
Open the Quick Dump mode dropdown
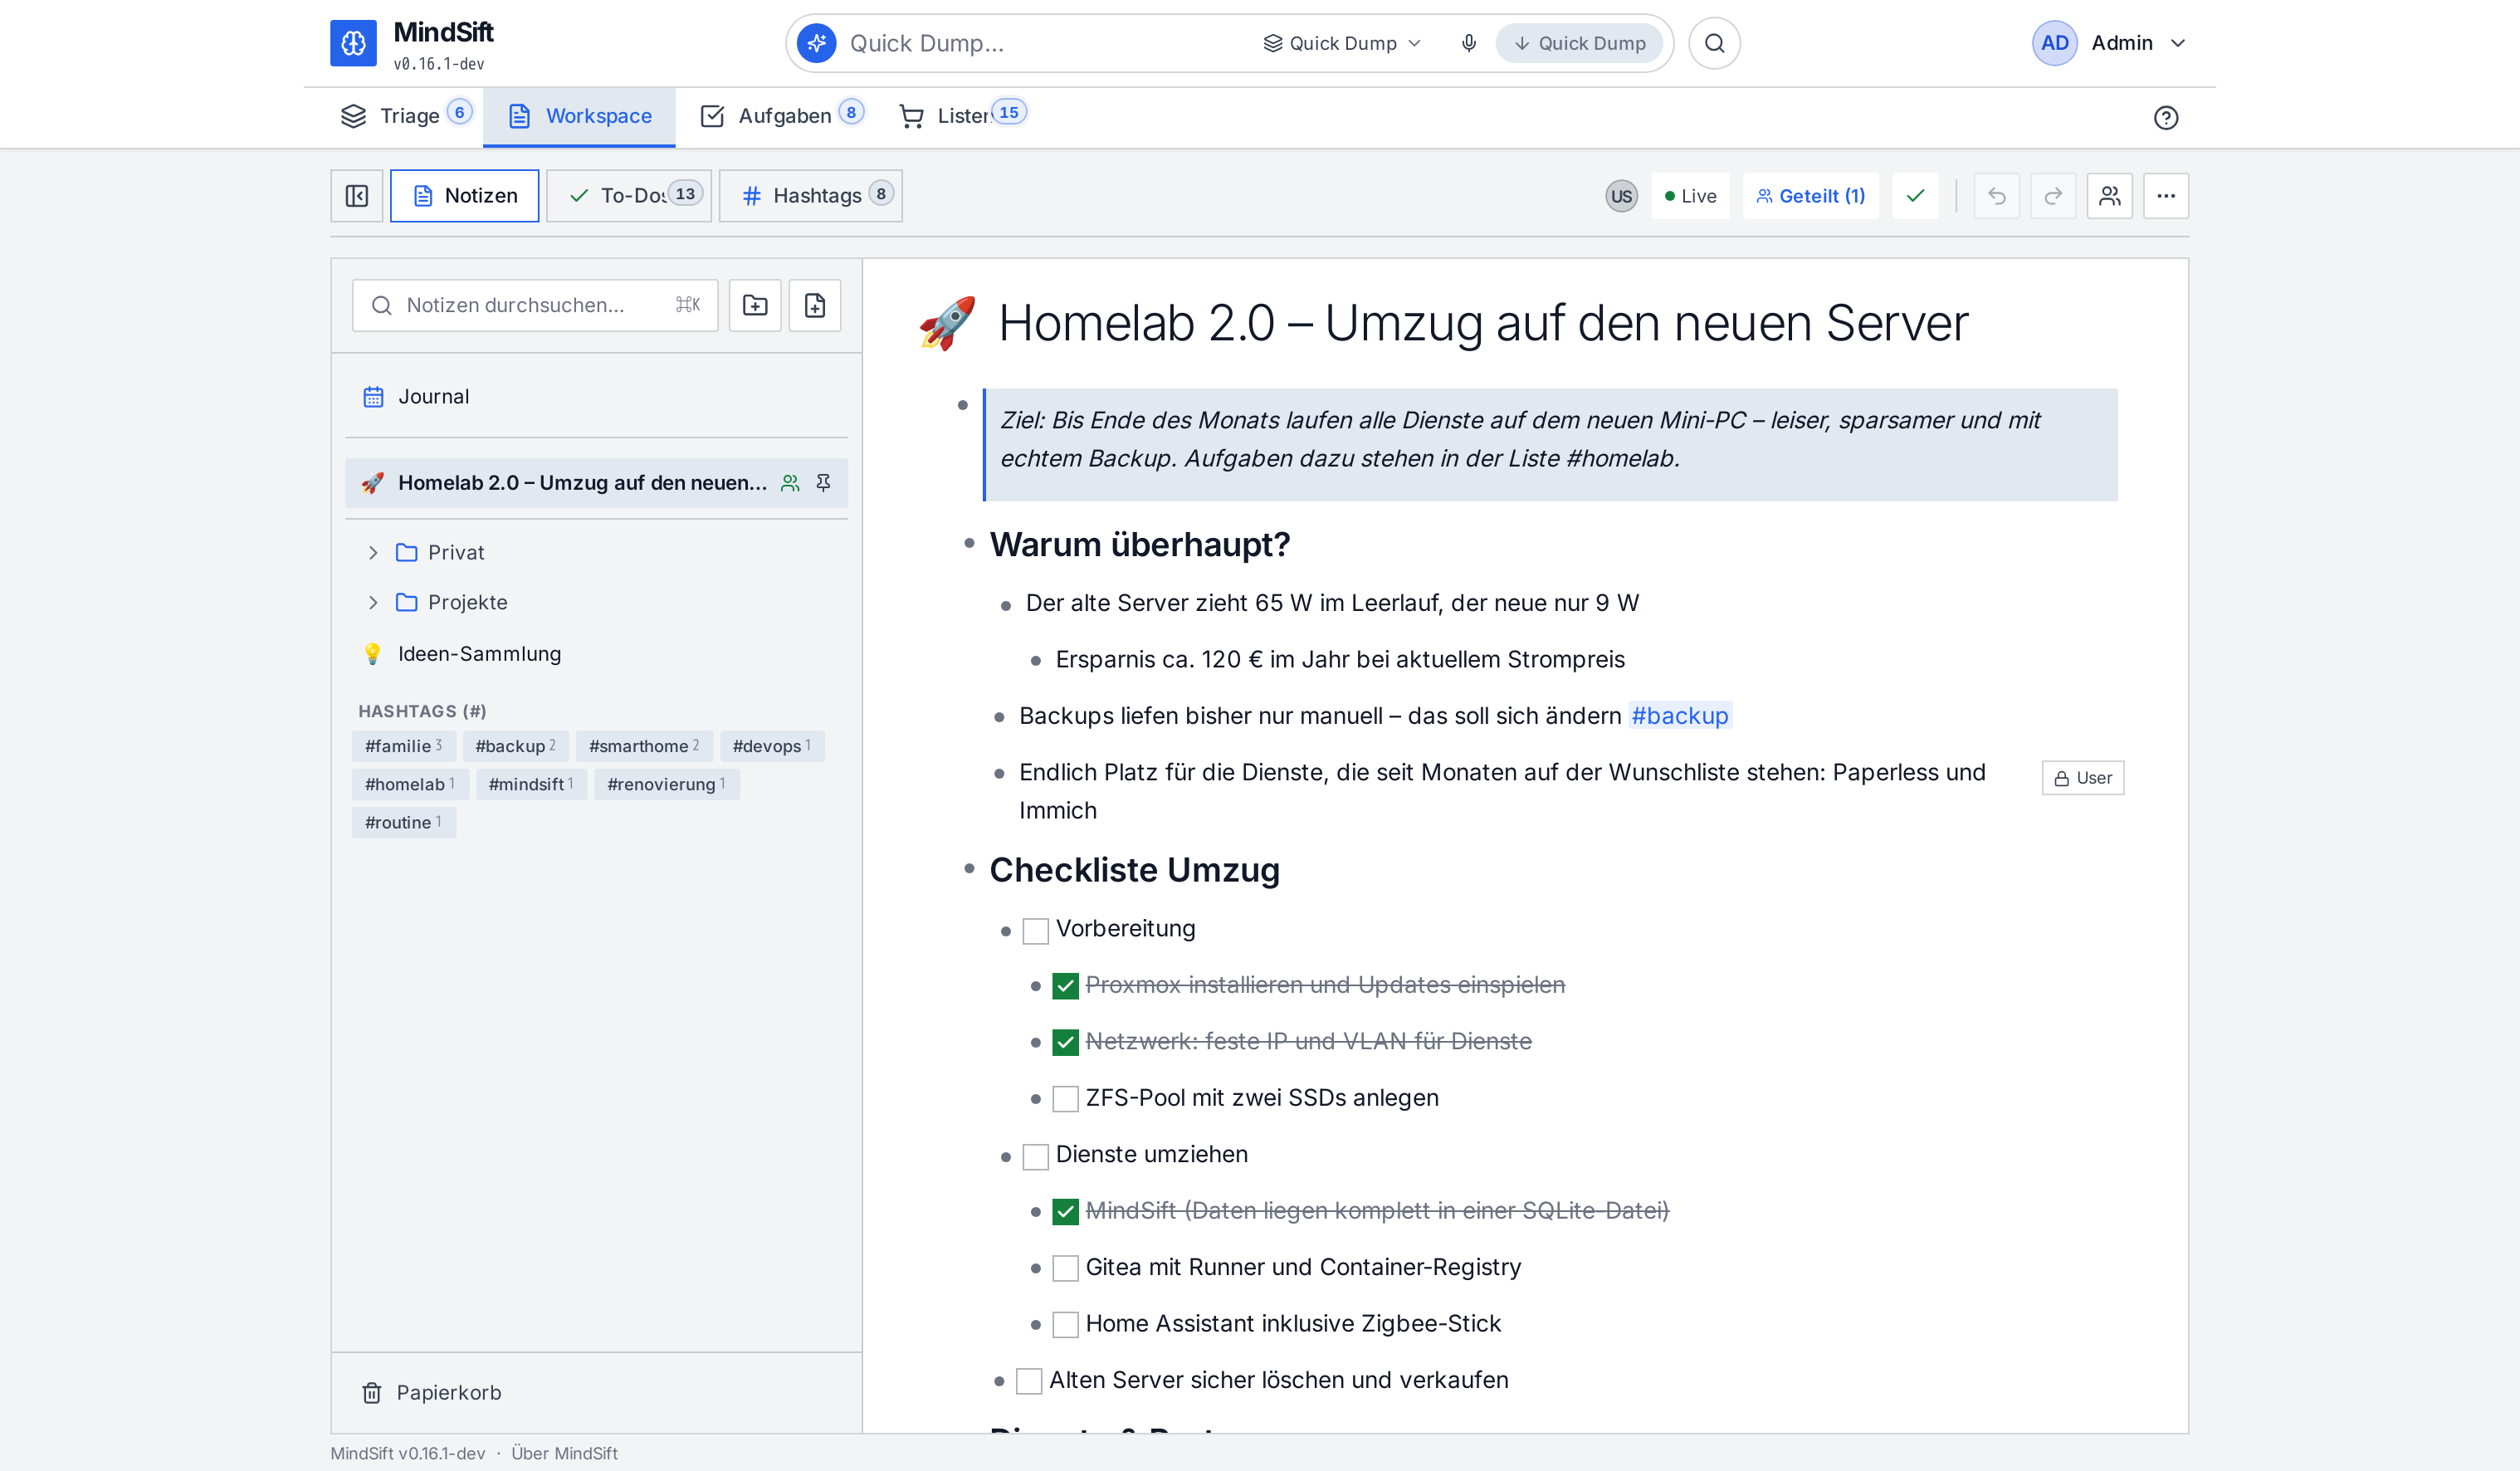1342,43
